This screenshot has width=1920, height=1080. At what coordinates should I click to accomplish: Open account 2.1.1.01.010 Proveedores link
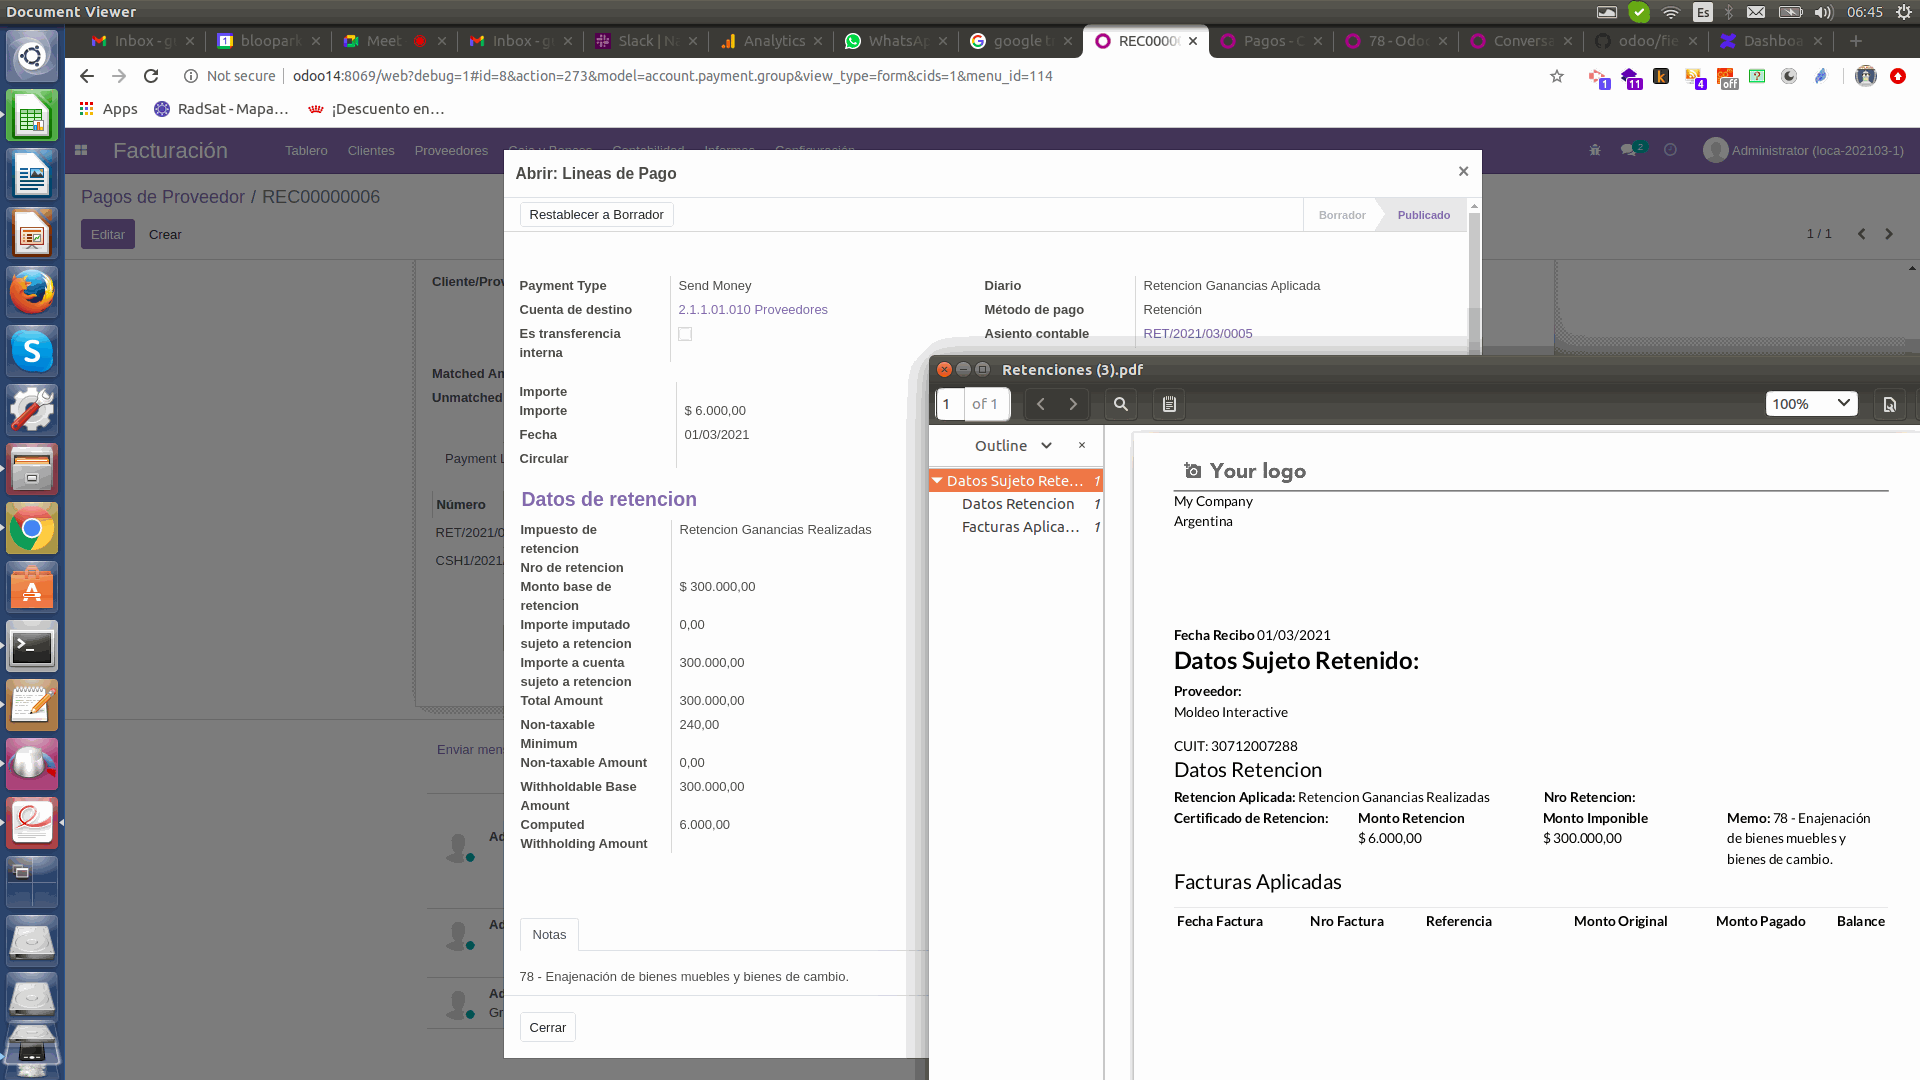[x=752, y=310]
